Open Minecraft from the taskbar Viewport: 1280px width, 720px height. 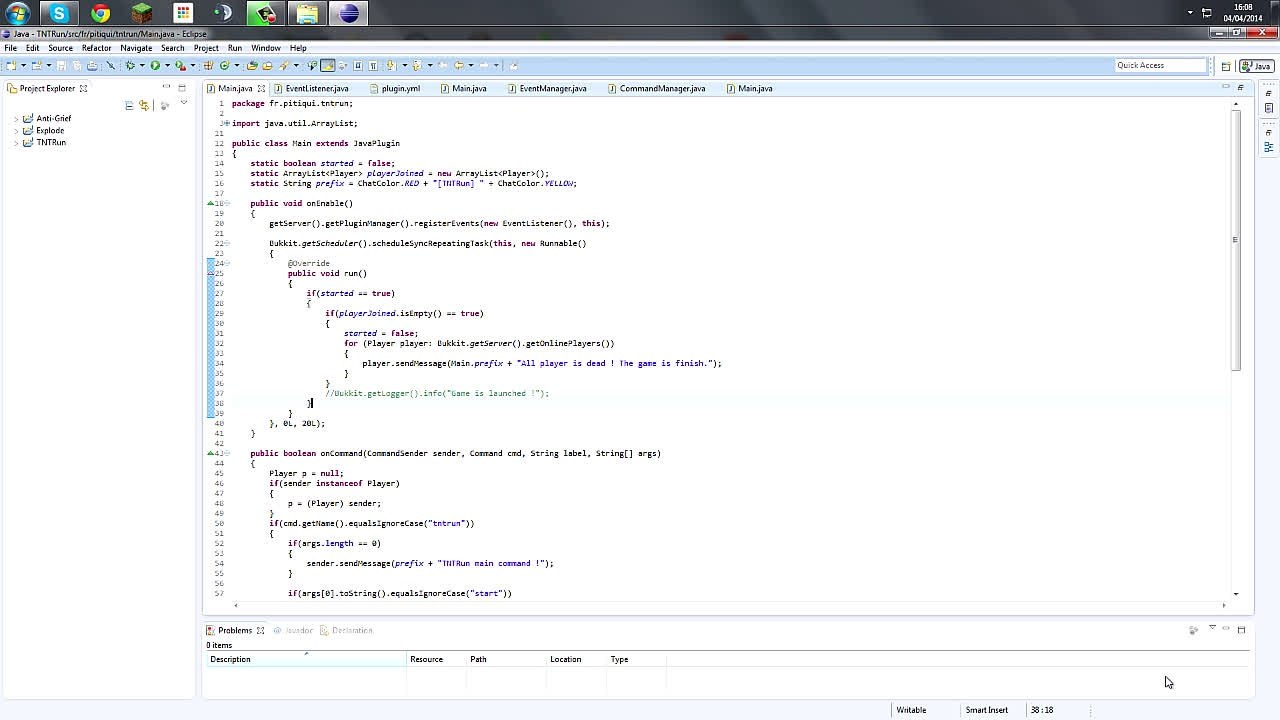141,13
